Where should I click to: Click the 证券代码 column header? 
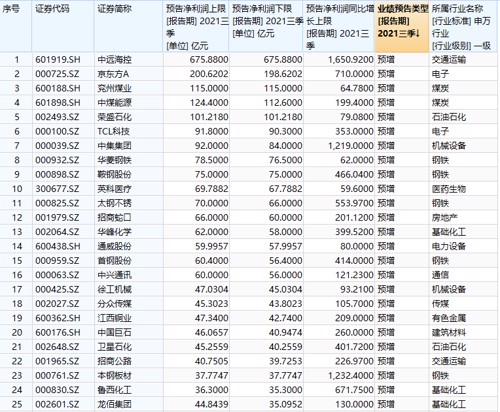(x=63, y=26)
